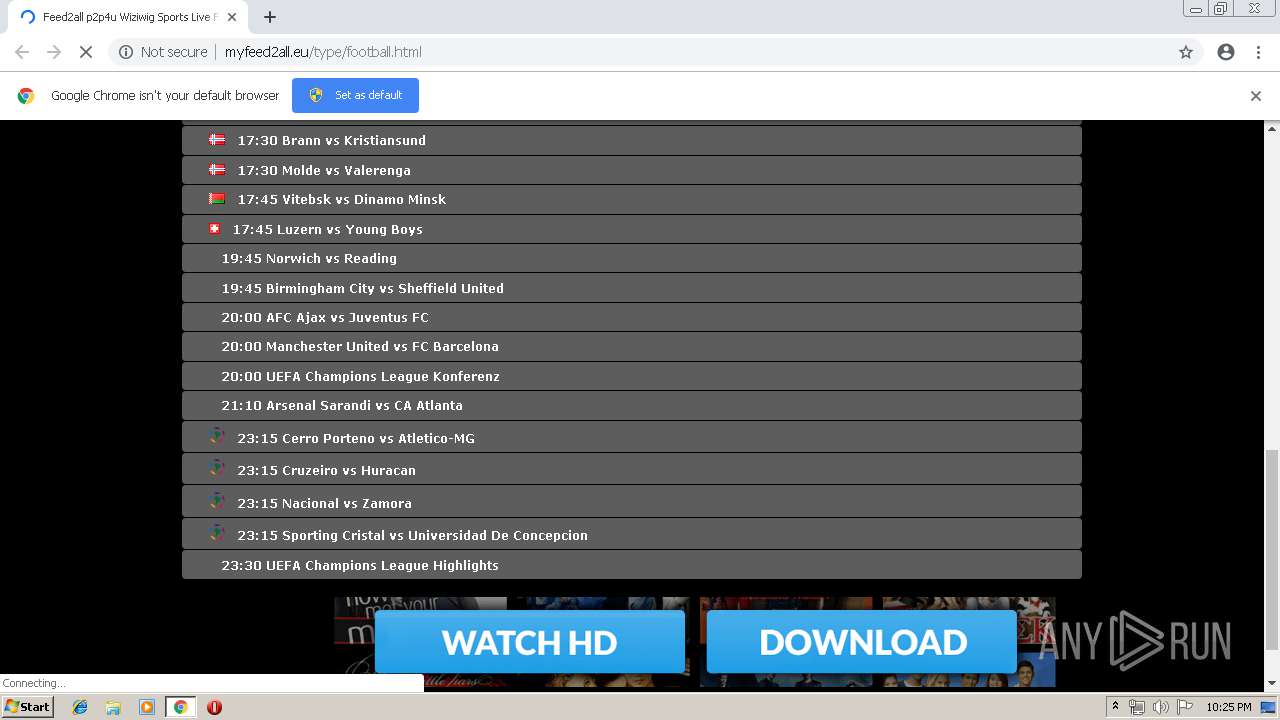Show hidden system tray icons
1280x720 pixels.
(1115, 707)
